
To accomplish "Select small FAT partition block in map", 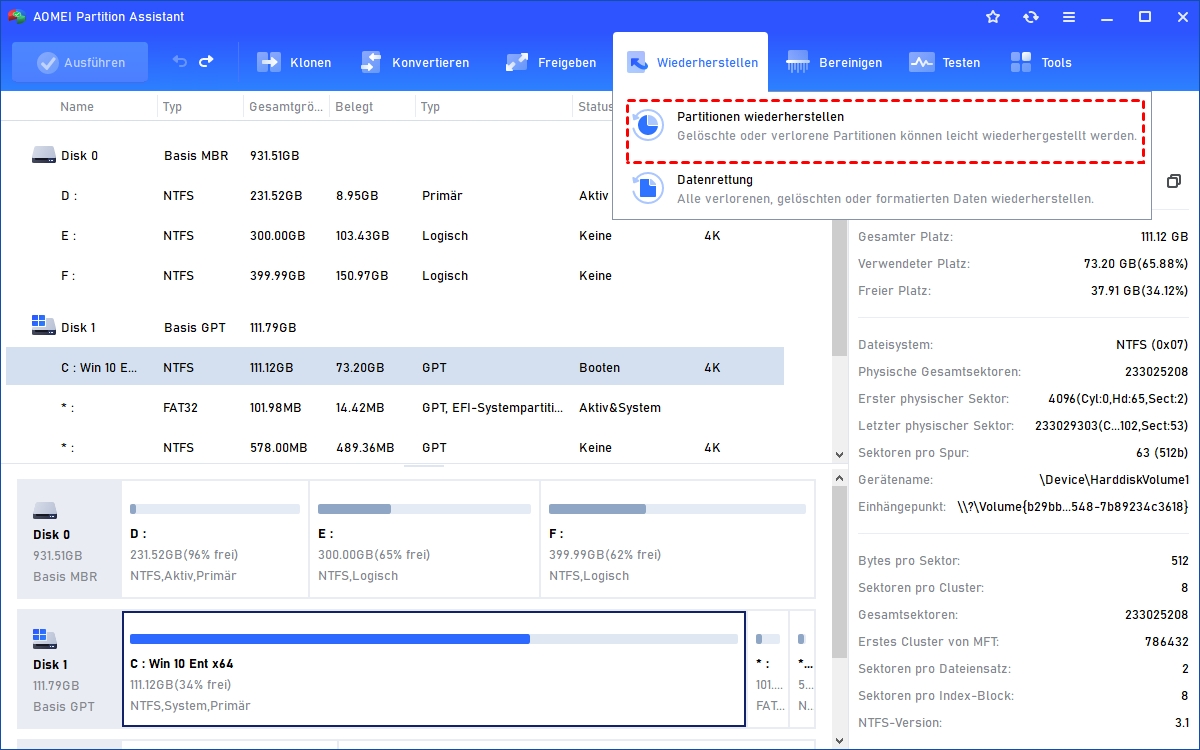I will [767, 668].
